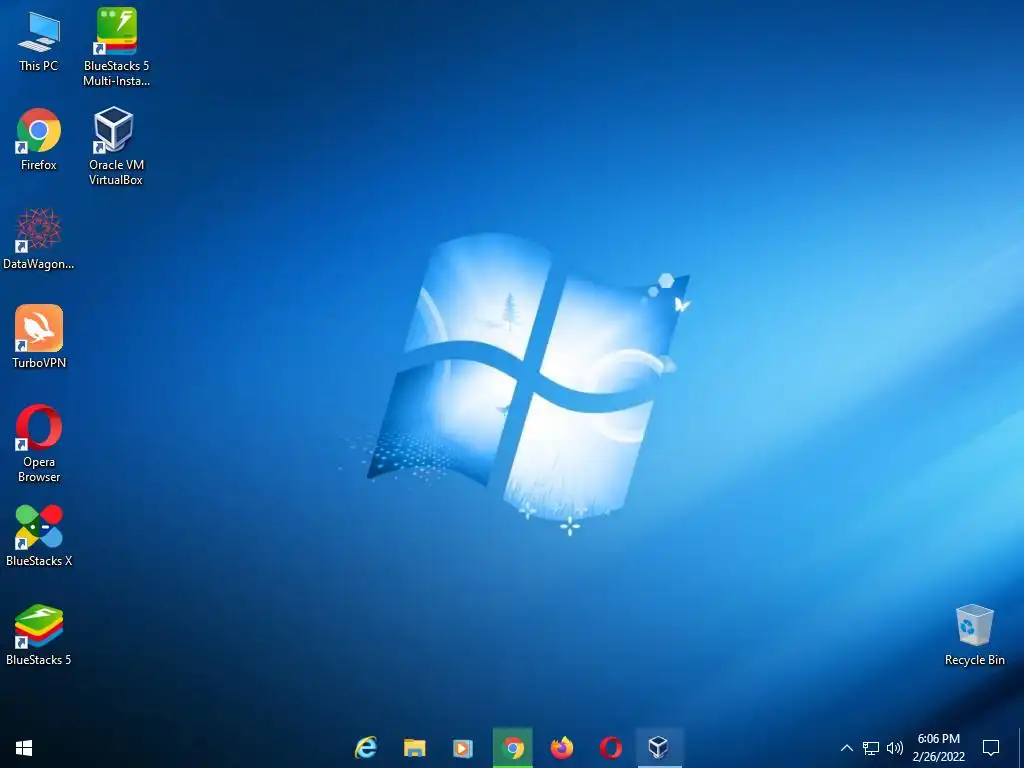
Task: Open the This PC desktop icon
Action: tap(39, 42)
